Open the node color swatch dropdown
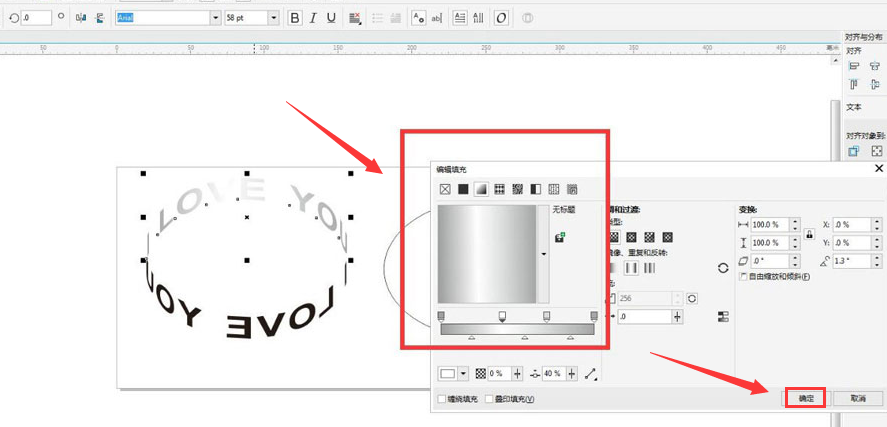This screenshot has width=887, height=427. 464,373
